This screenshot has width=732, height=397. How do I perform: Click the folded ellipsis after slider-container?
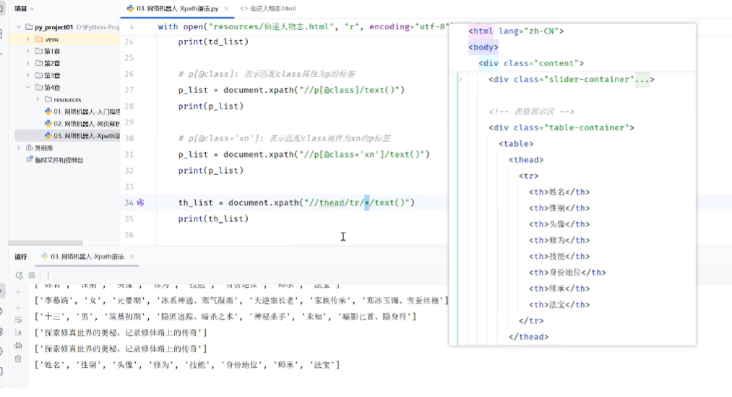click(642, 79)
